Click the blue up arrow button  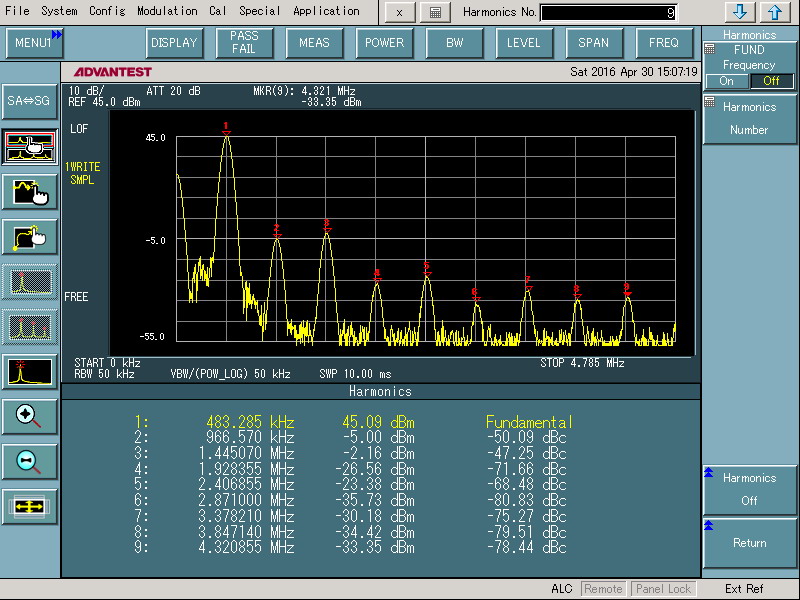(774, 12)
